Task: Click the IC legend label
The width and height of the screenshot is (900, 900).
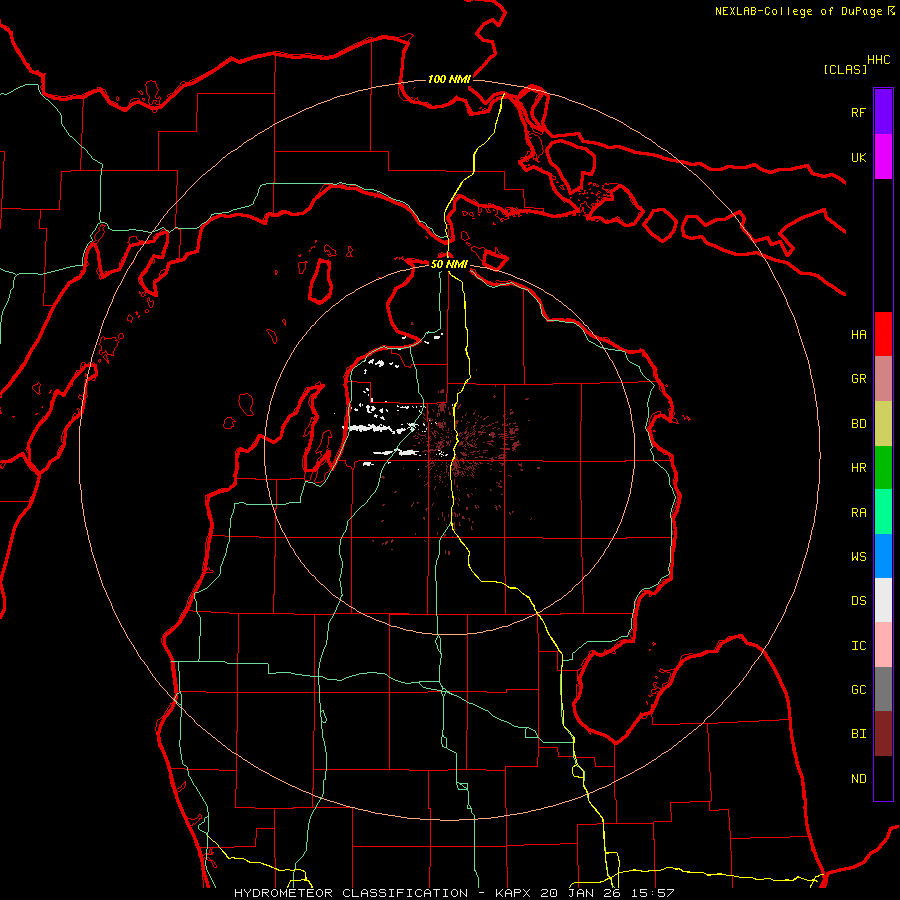Action: coord(858,646)
